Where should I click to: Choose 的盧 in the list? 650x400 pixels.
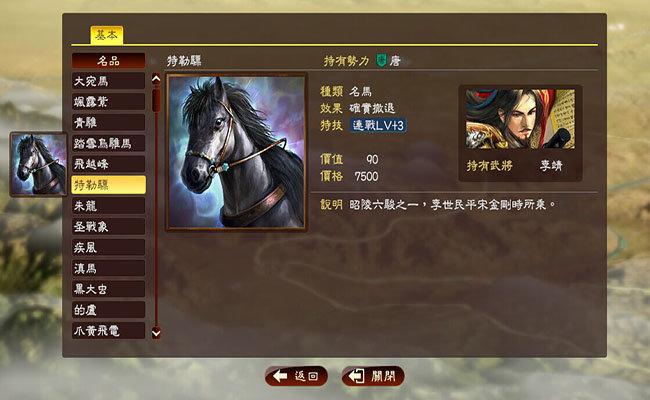[108, 310]
